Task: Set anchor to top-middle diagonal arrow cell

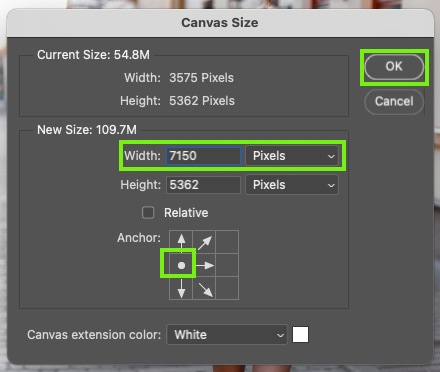Action: click(204, 242)
